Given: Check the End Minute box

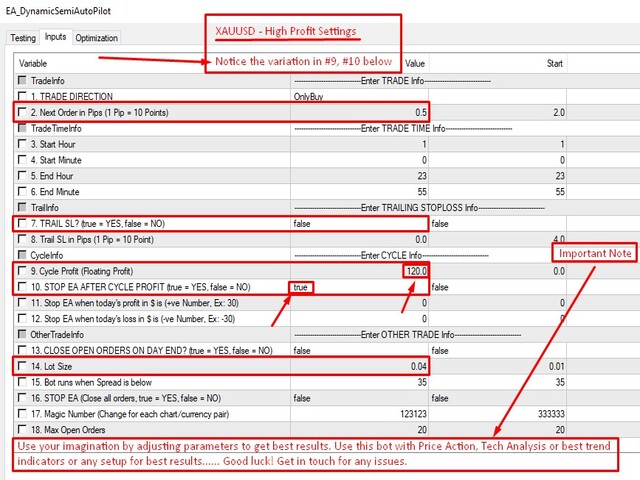Looking at the screenshot, I should [22, 191].
